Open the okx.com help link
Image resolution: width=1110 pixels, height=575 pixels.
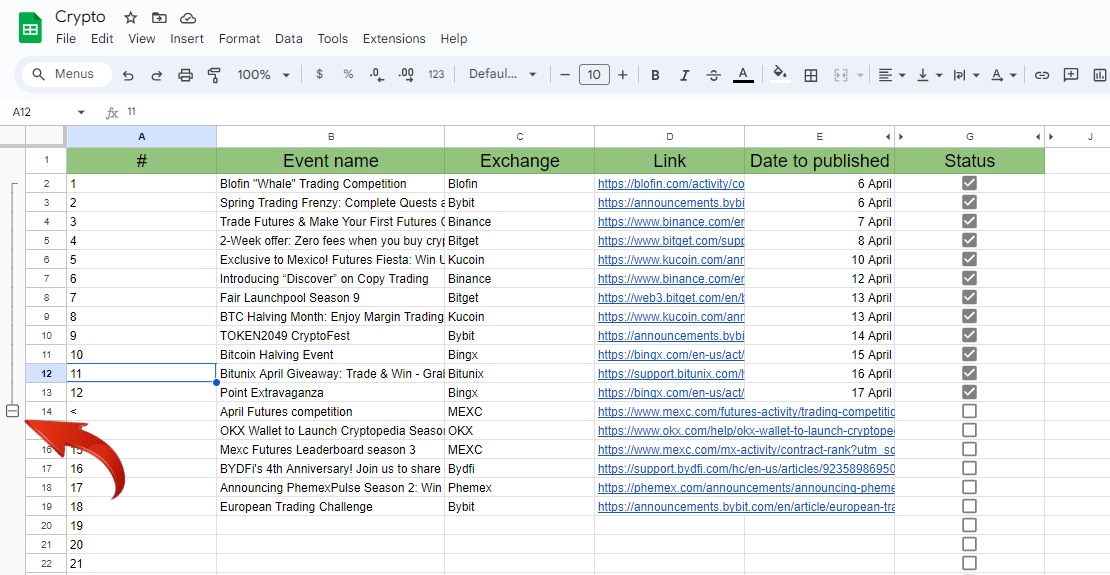click(746, 431)
